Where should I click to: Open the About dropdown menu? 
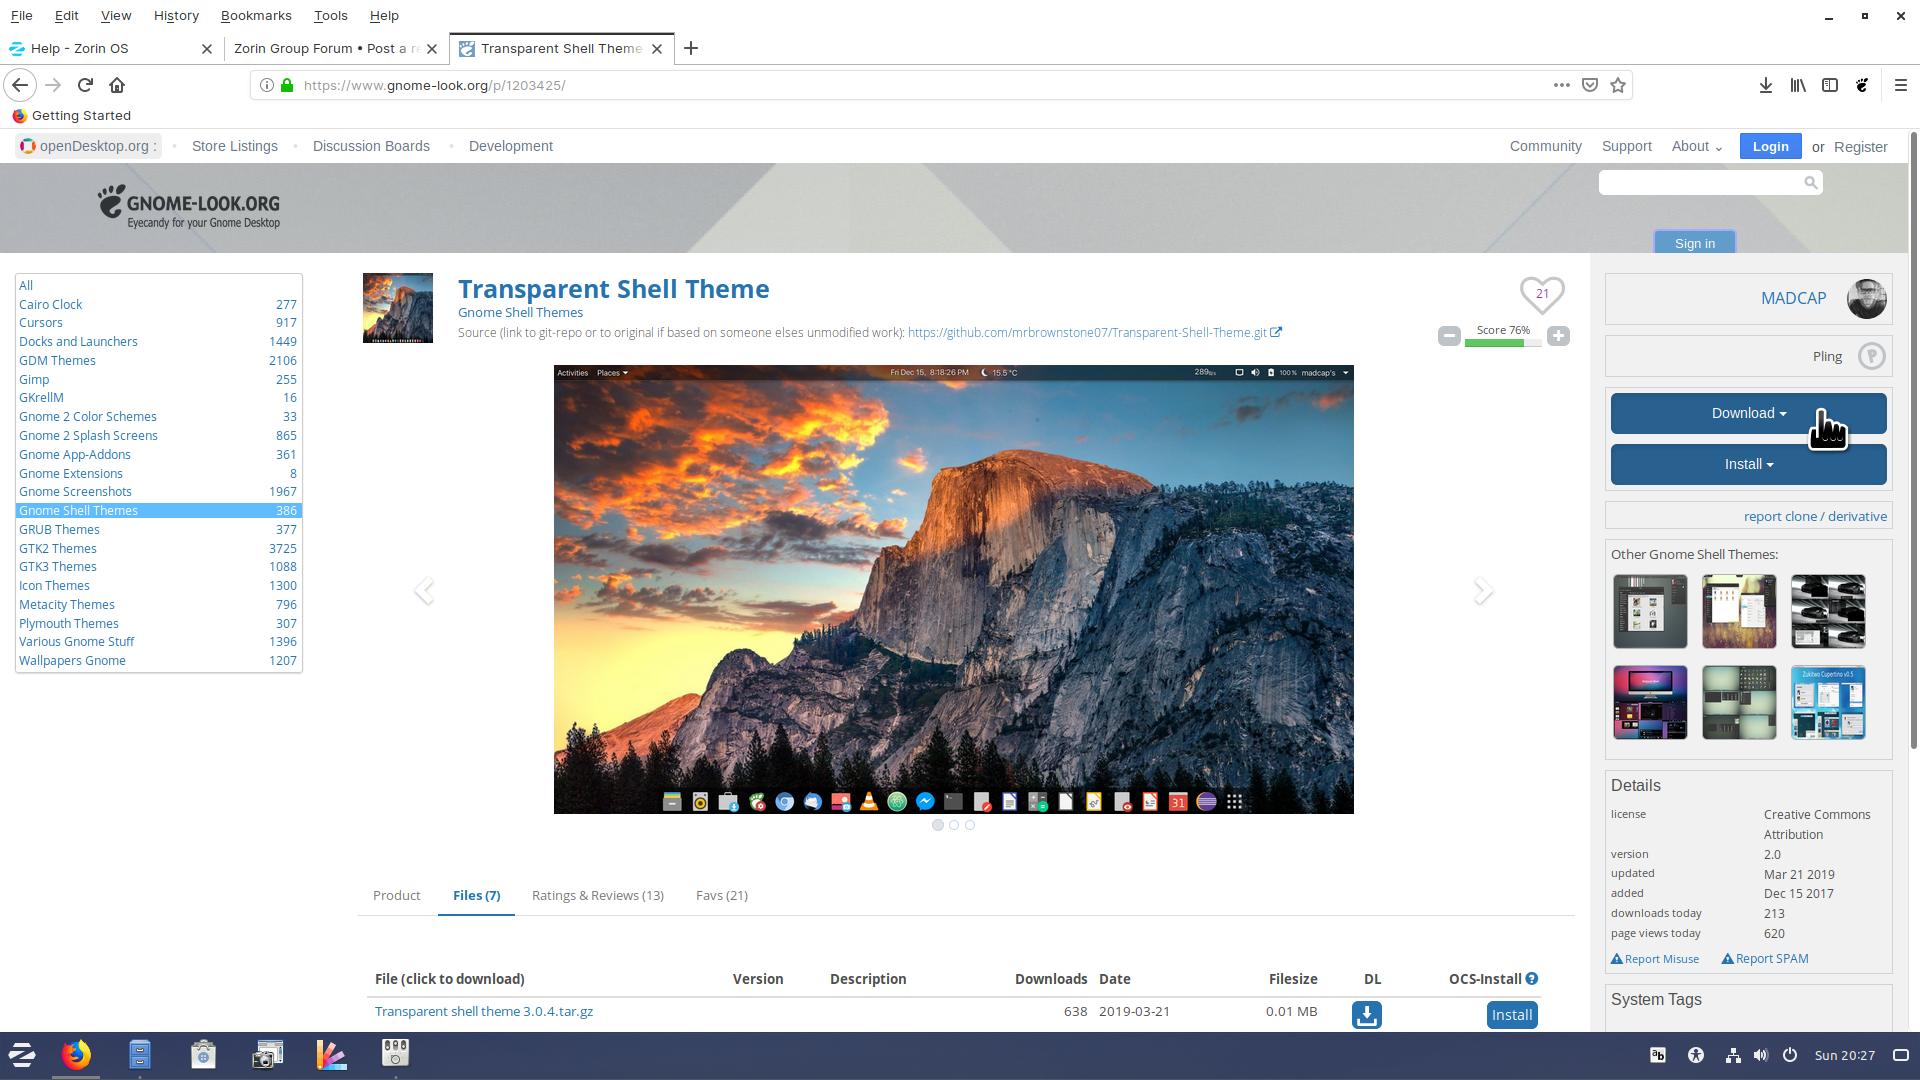(x=1696, y=146)
